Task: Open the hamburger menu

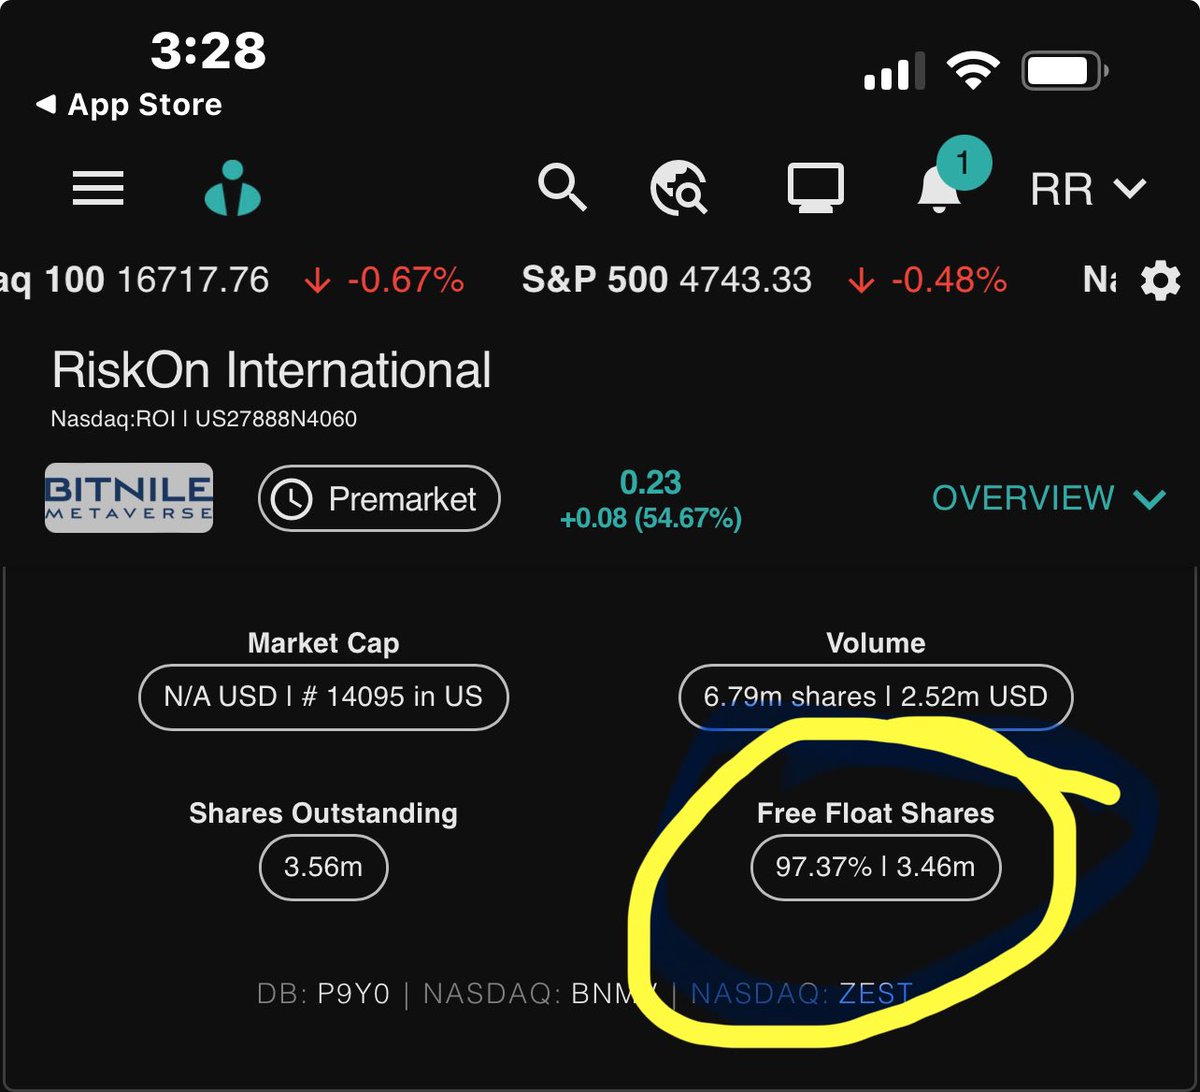Action: tap(98, 189)
